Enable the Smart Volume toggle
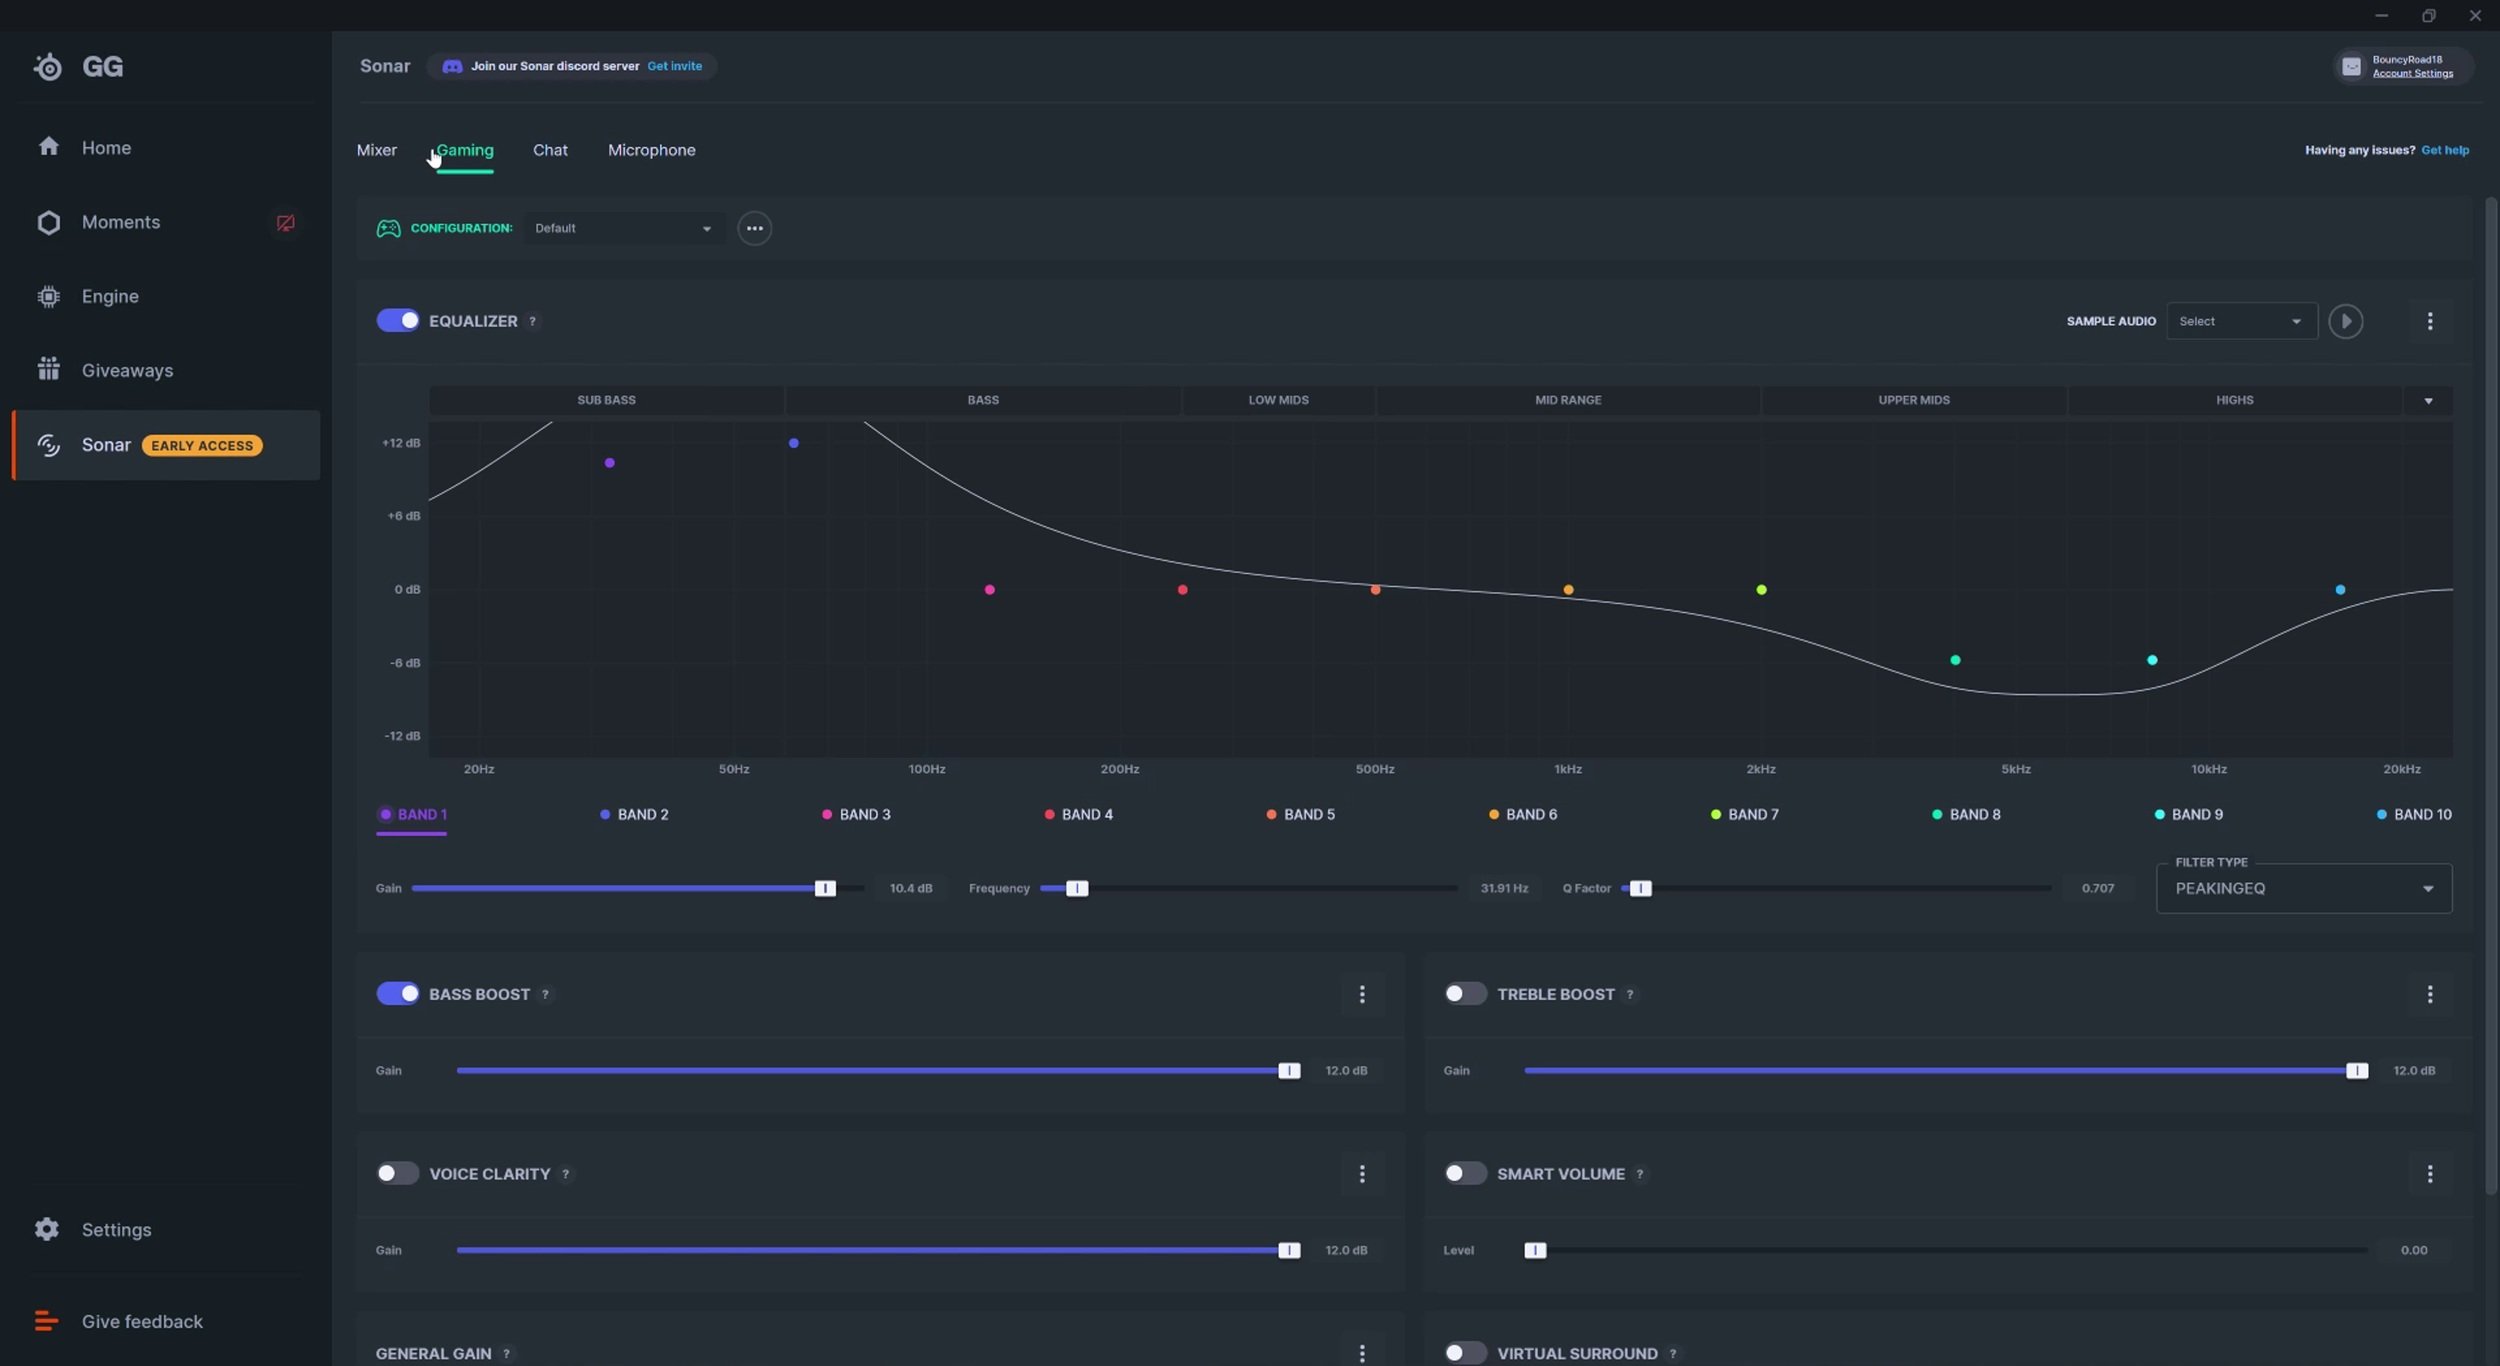This screenshot has width=2500, height=1366. (1465, 1173)
